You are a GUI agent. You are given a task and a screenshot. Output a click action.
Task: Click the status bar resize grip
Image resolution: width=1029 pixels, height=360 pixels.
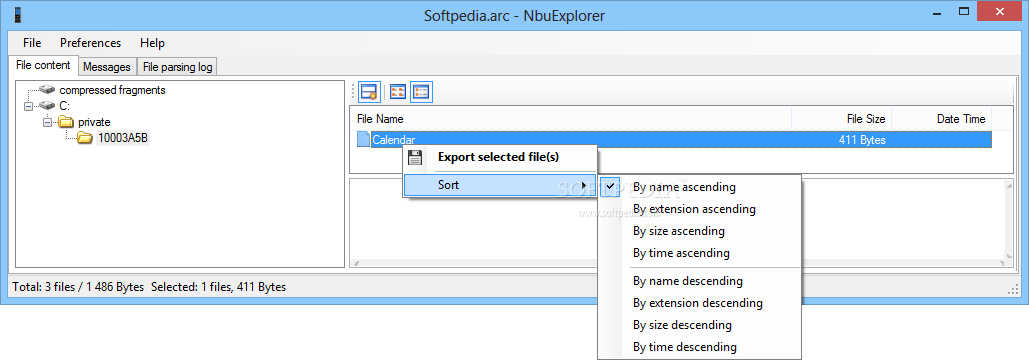[1013, 289]
